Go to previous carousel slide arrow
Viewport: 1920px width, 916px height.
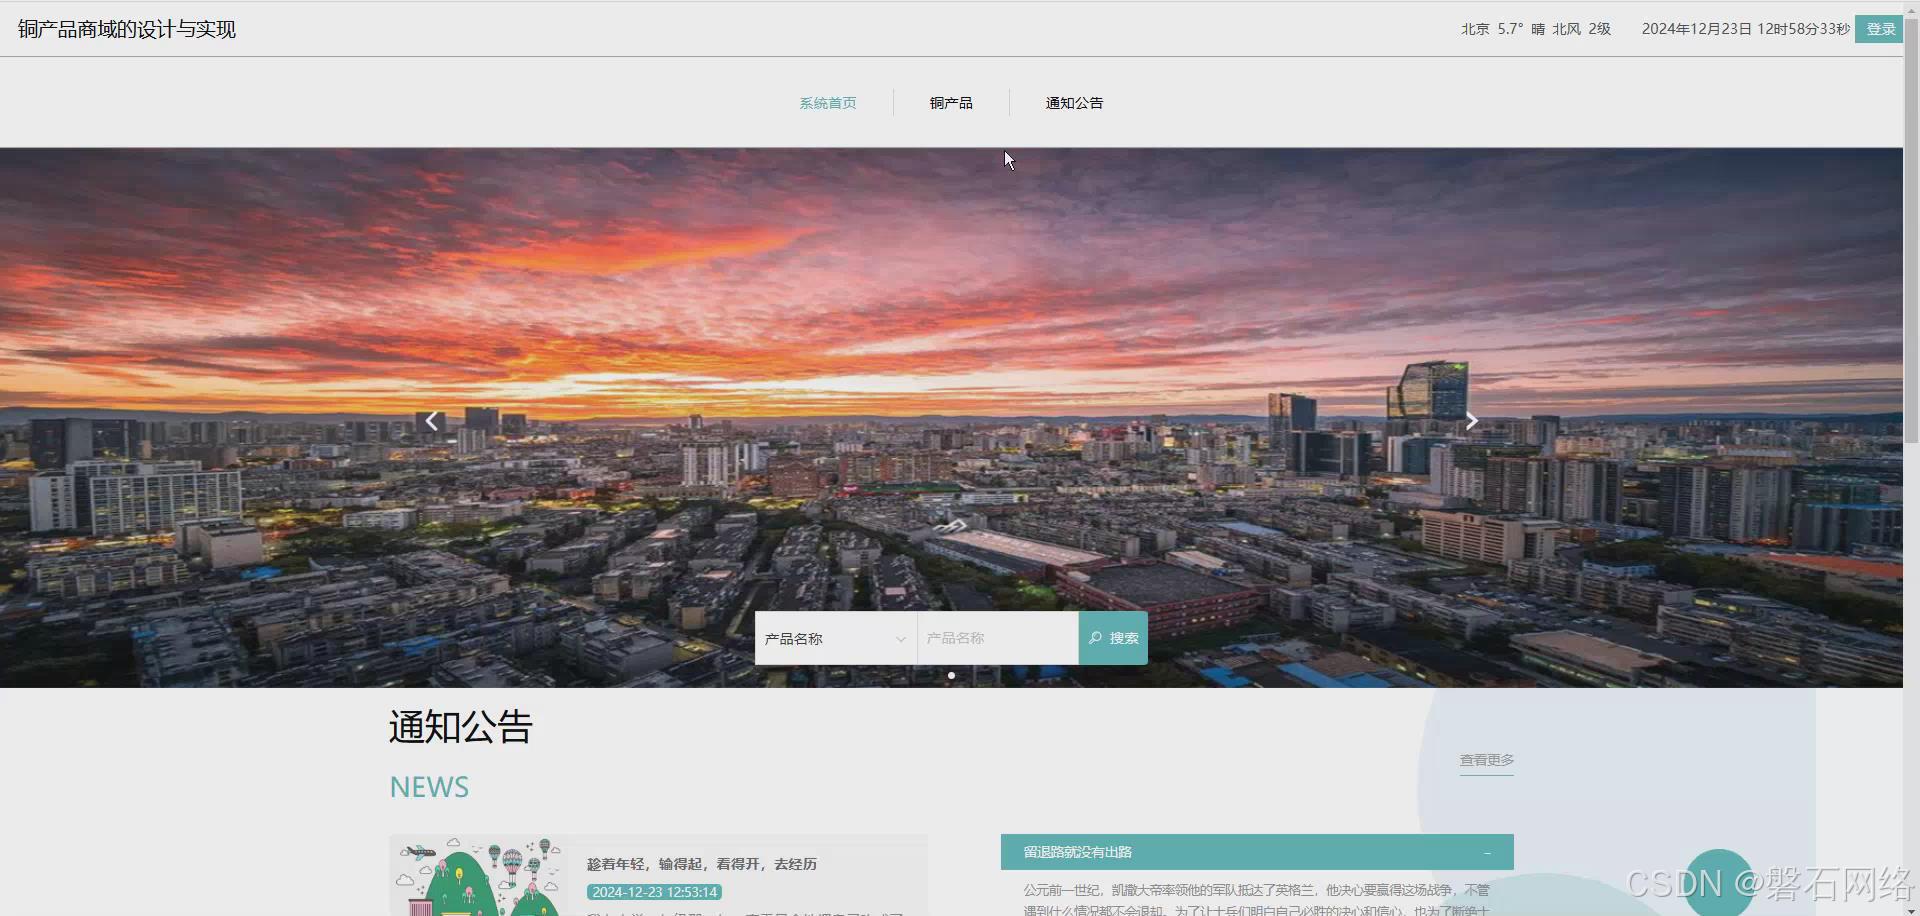(432, 421)
